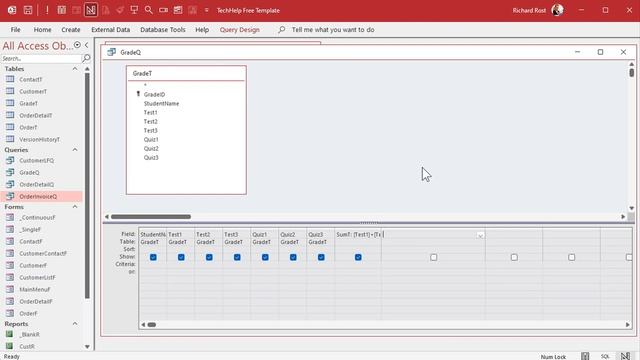This screenshot has height=360, width=640.
Task: Click the Access application logo icon
Action: pos(12,10)
